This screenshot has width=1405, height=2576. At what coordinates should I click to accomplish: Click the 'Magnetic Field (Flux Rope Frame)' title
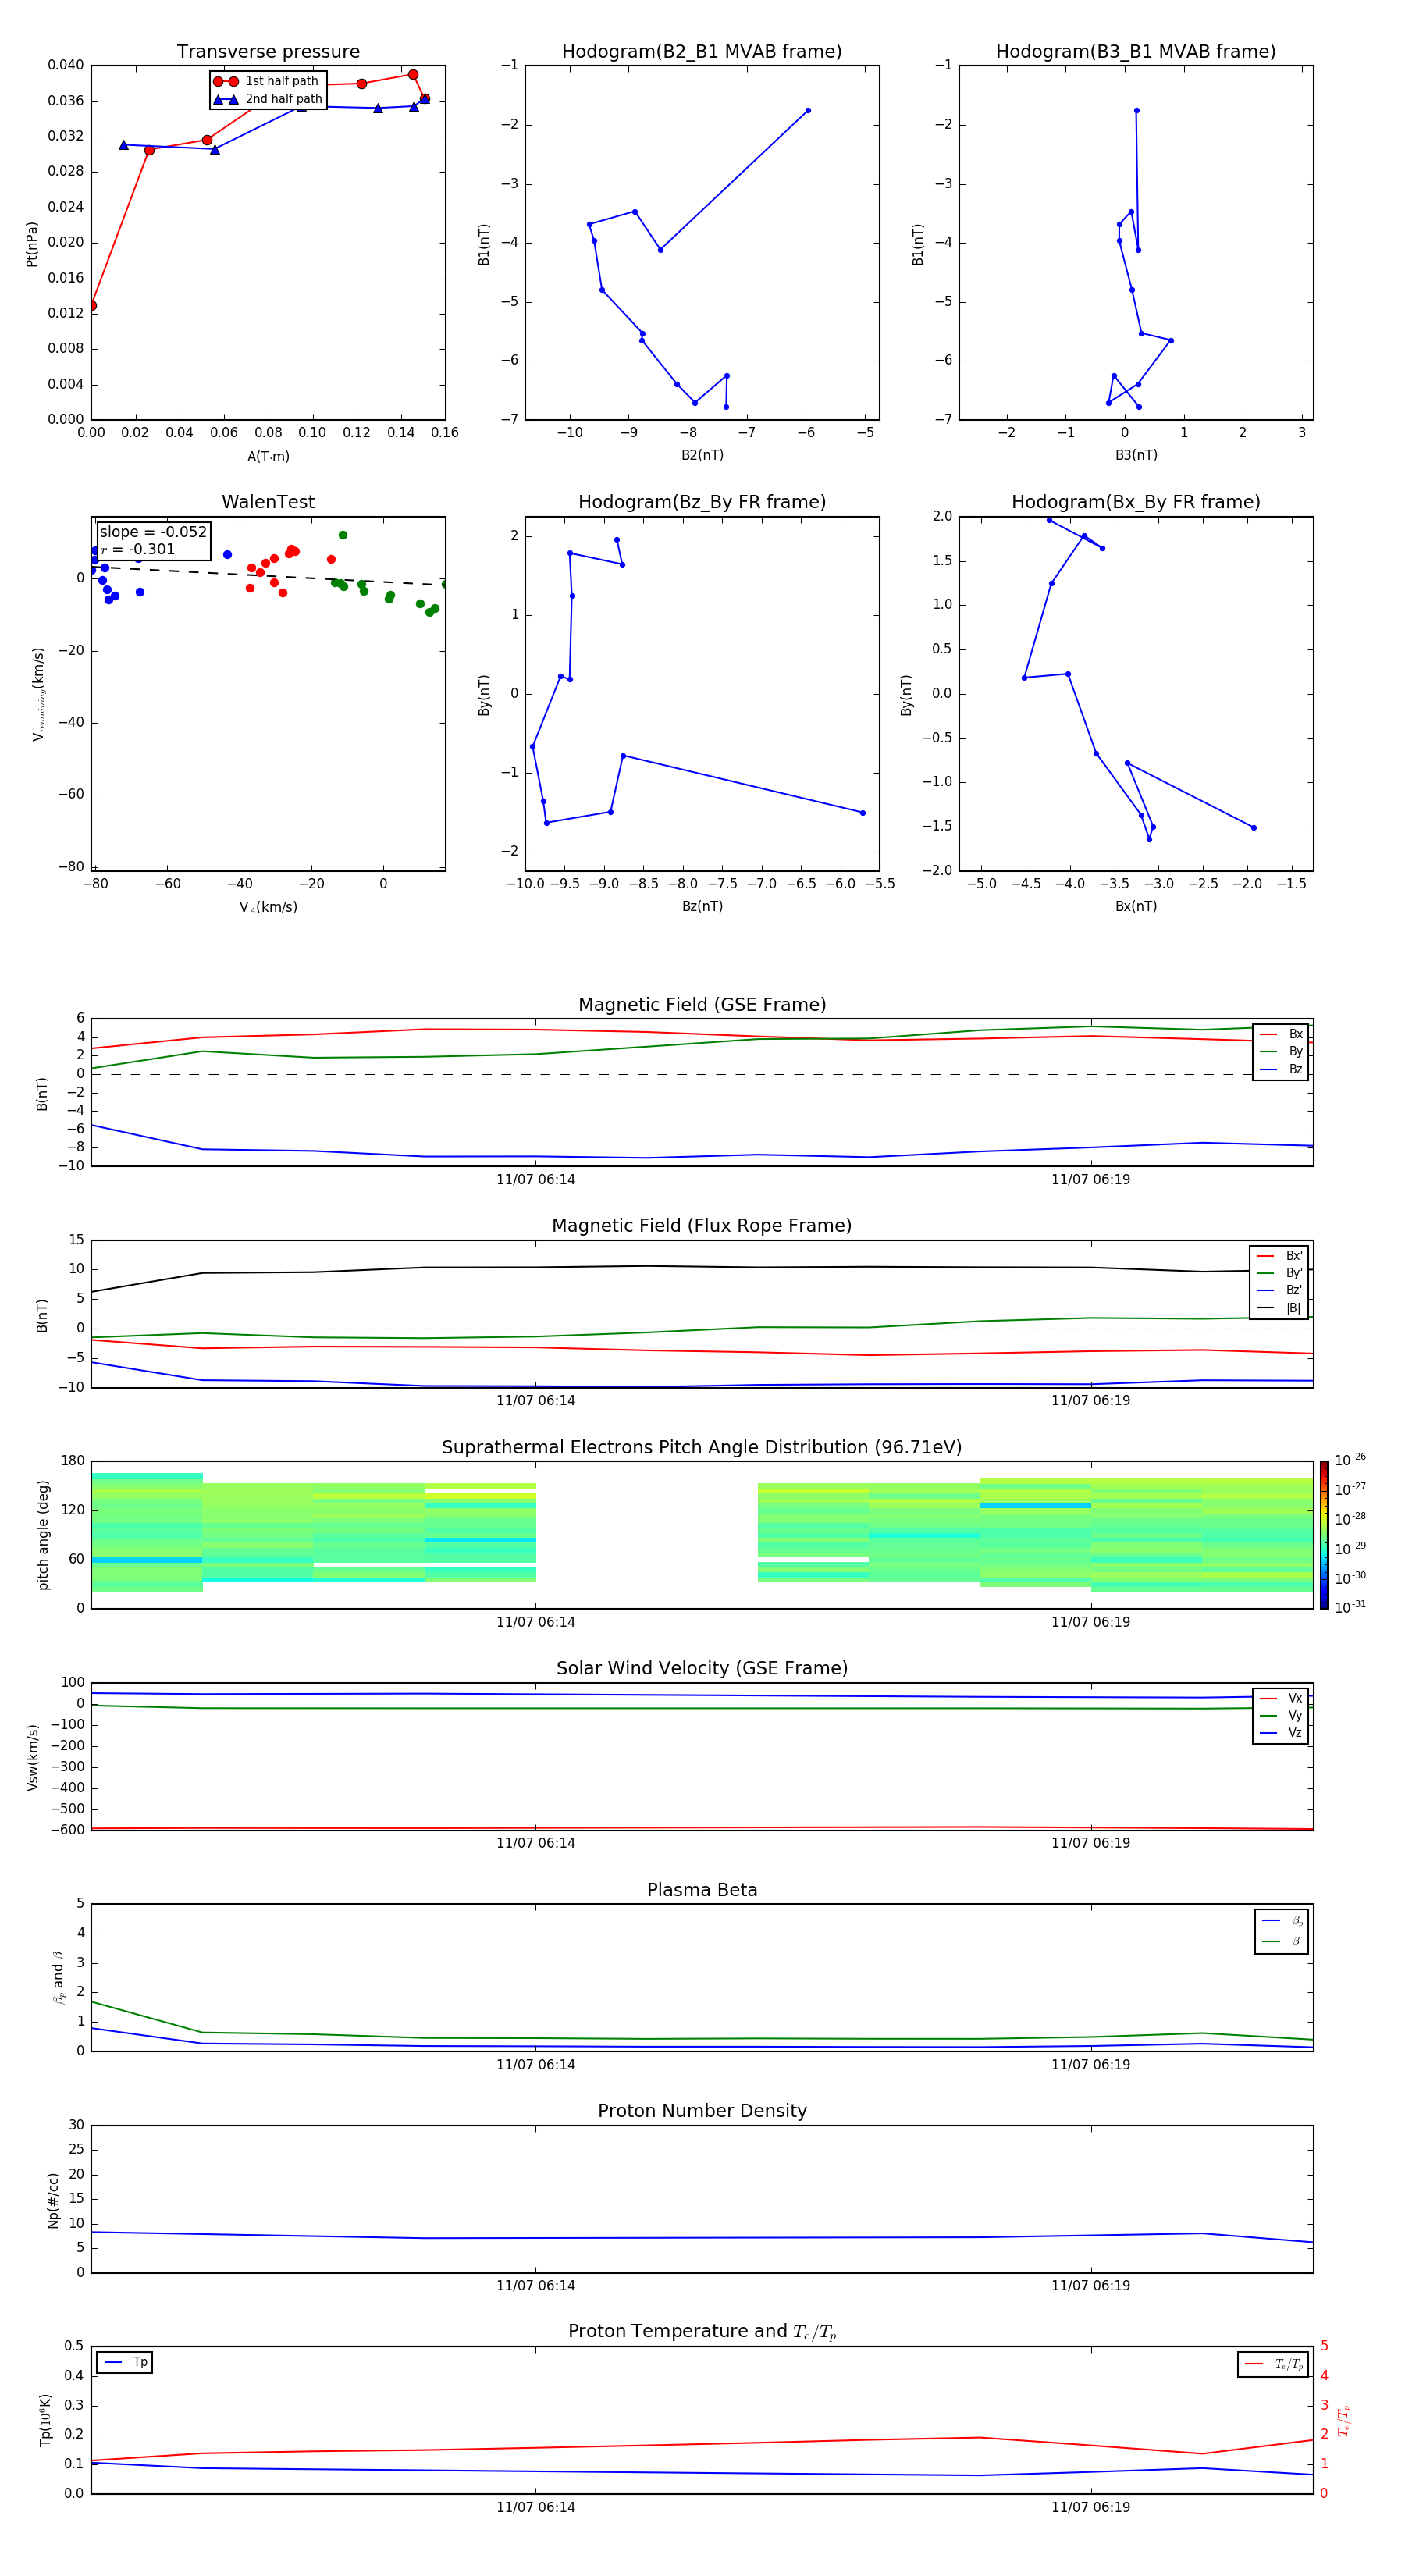(702, 1226)
